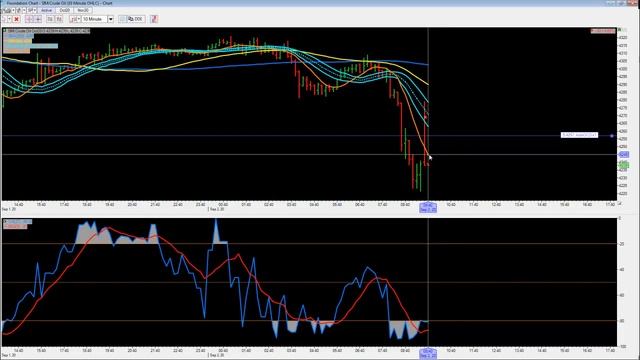Click the bar-type chart style icon before the interval box
Image resolution: width=640 pixels, height=360 pixels.
(x=73, y=19)
